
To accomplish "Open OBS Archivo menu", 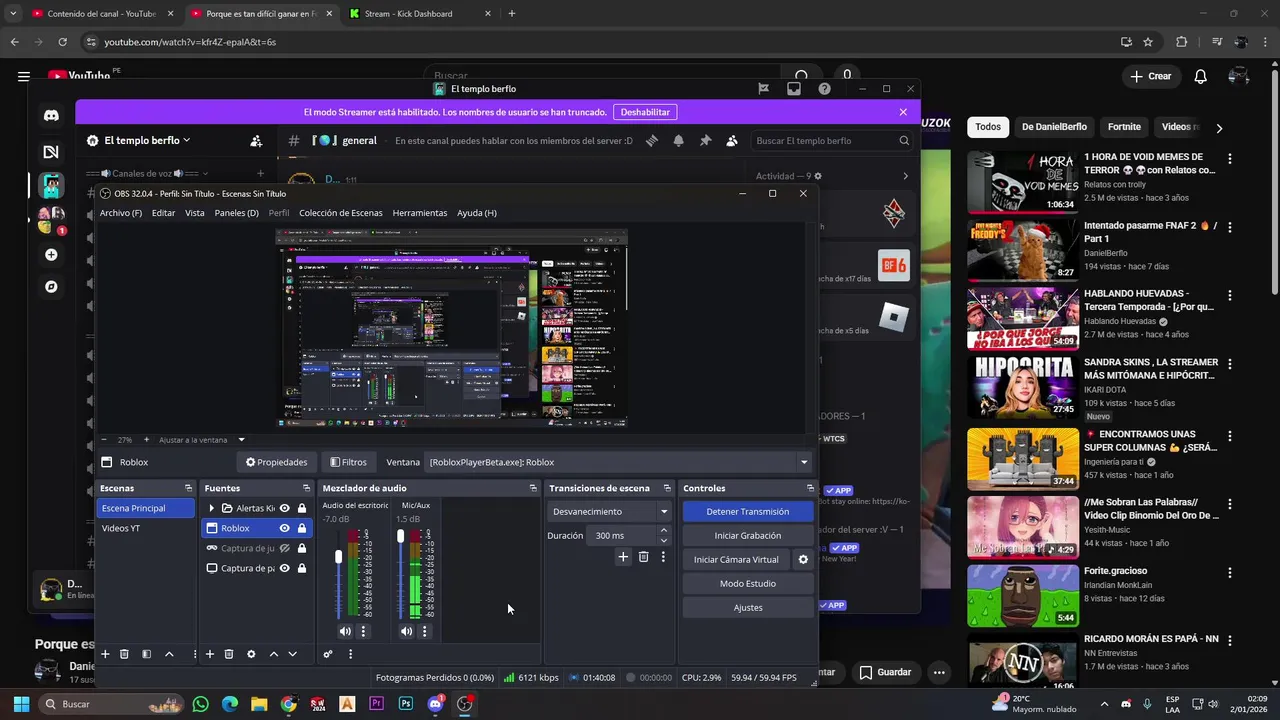I will pyautogui.click(x=120, y=213).
